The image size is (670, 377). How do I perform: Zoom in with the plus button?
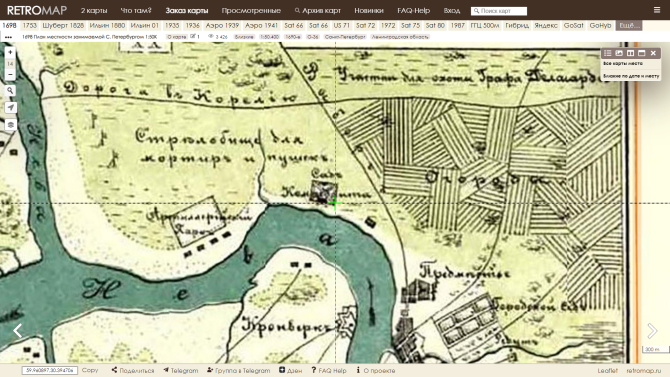(x=10, y=52)
